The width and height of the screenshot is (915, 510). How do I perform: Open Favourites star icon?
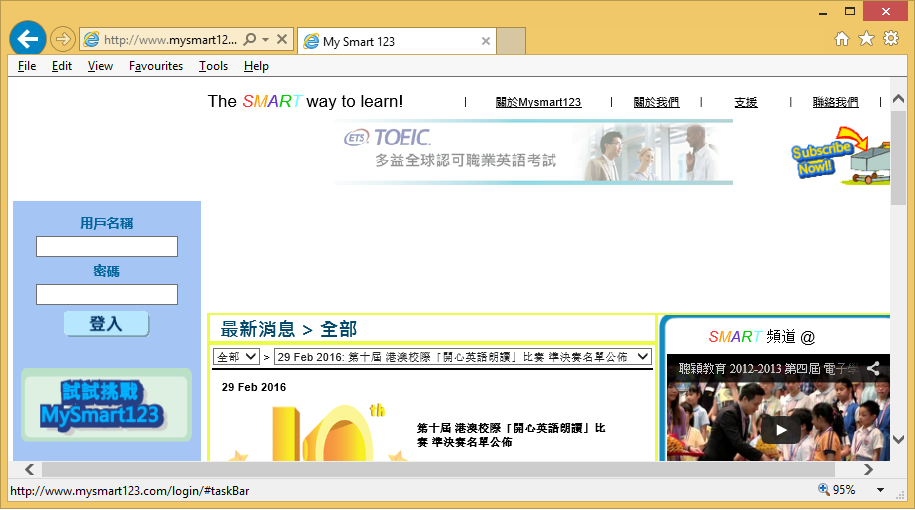[x=866, y=39]
